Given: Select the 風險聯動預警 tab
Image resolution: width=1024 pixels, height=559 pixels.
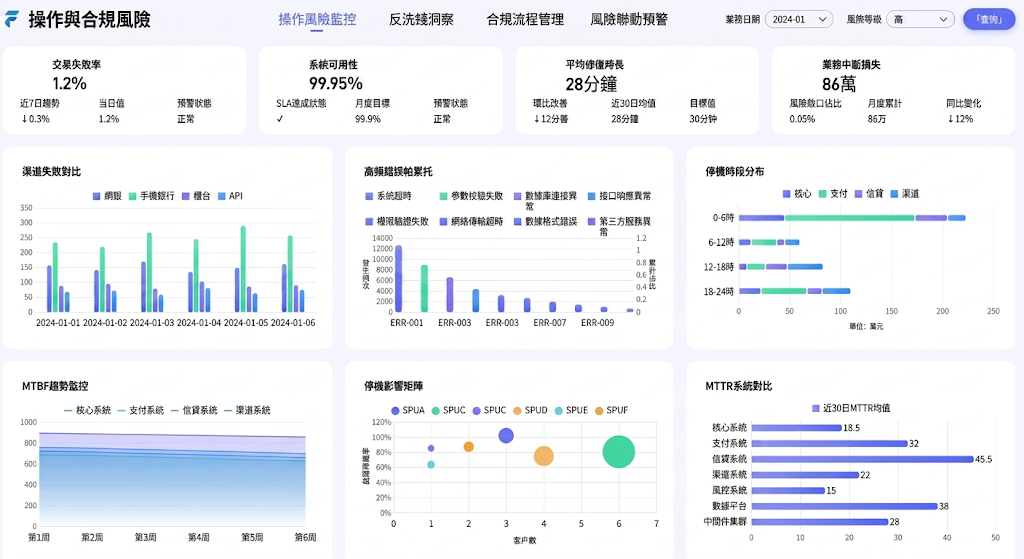Looking at the screenshot, I should coord(629,20).
